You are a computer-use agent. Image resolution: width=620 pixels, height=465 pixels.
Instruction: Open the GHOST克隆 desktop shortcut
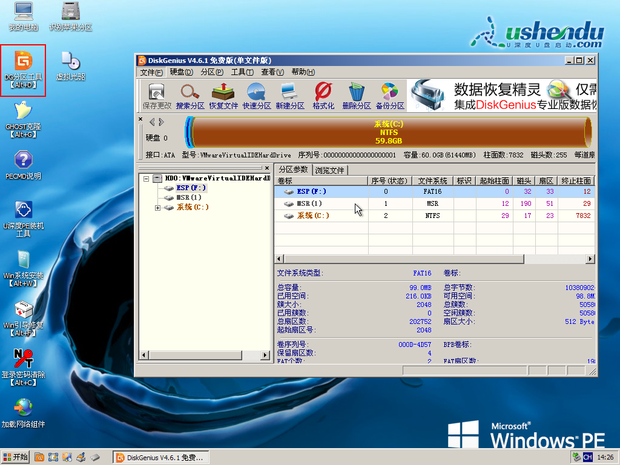[x=22, y=108]
